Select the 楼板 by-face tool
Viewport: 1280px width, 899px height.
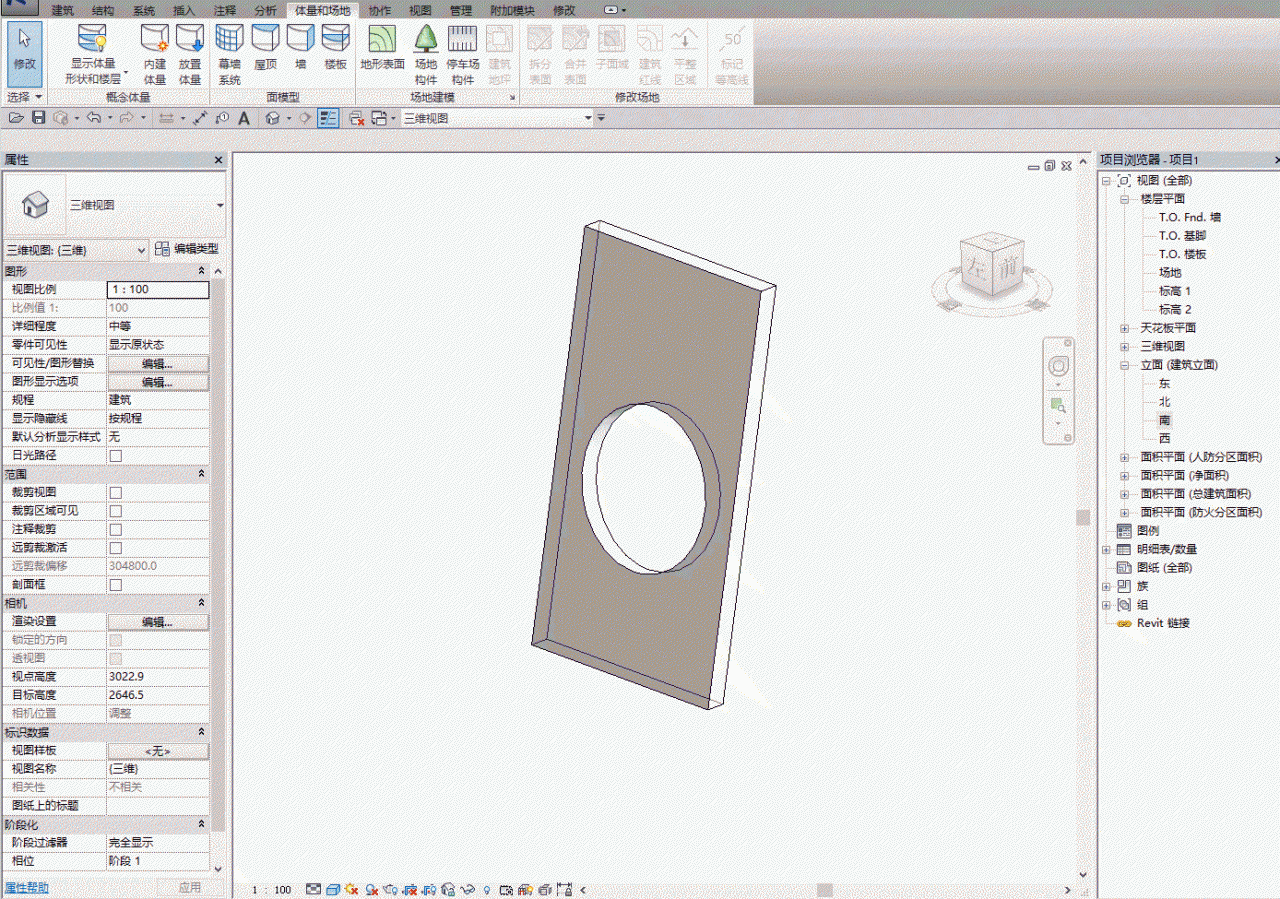click(336, 48)
